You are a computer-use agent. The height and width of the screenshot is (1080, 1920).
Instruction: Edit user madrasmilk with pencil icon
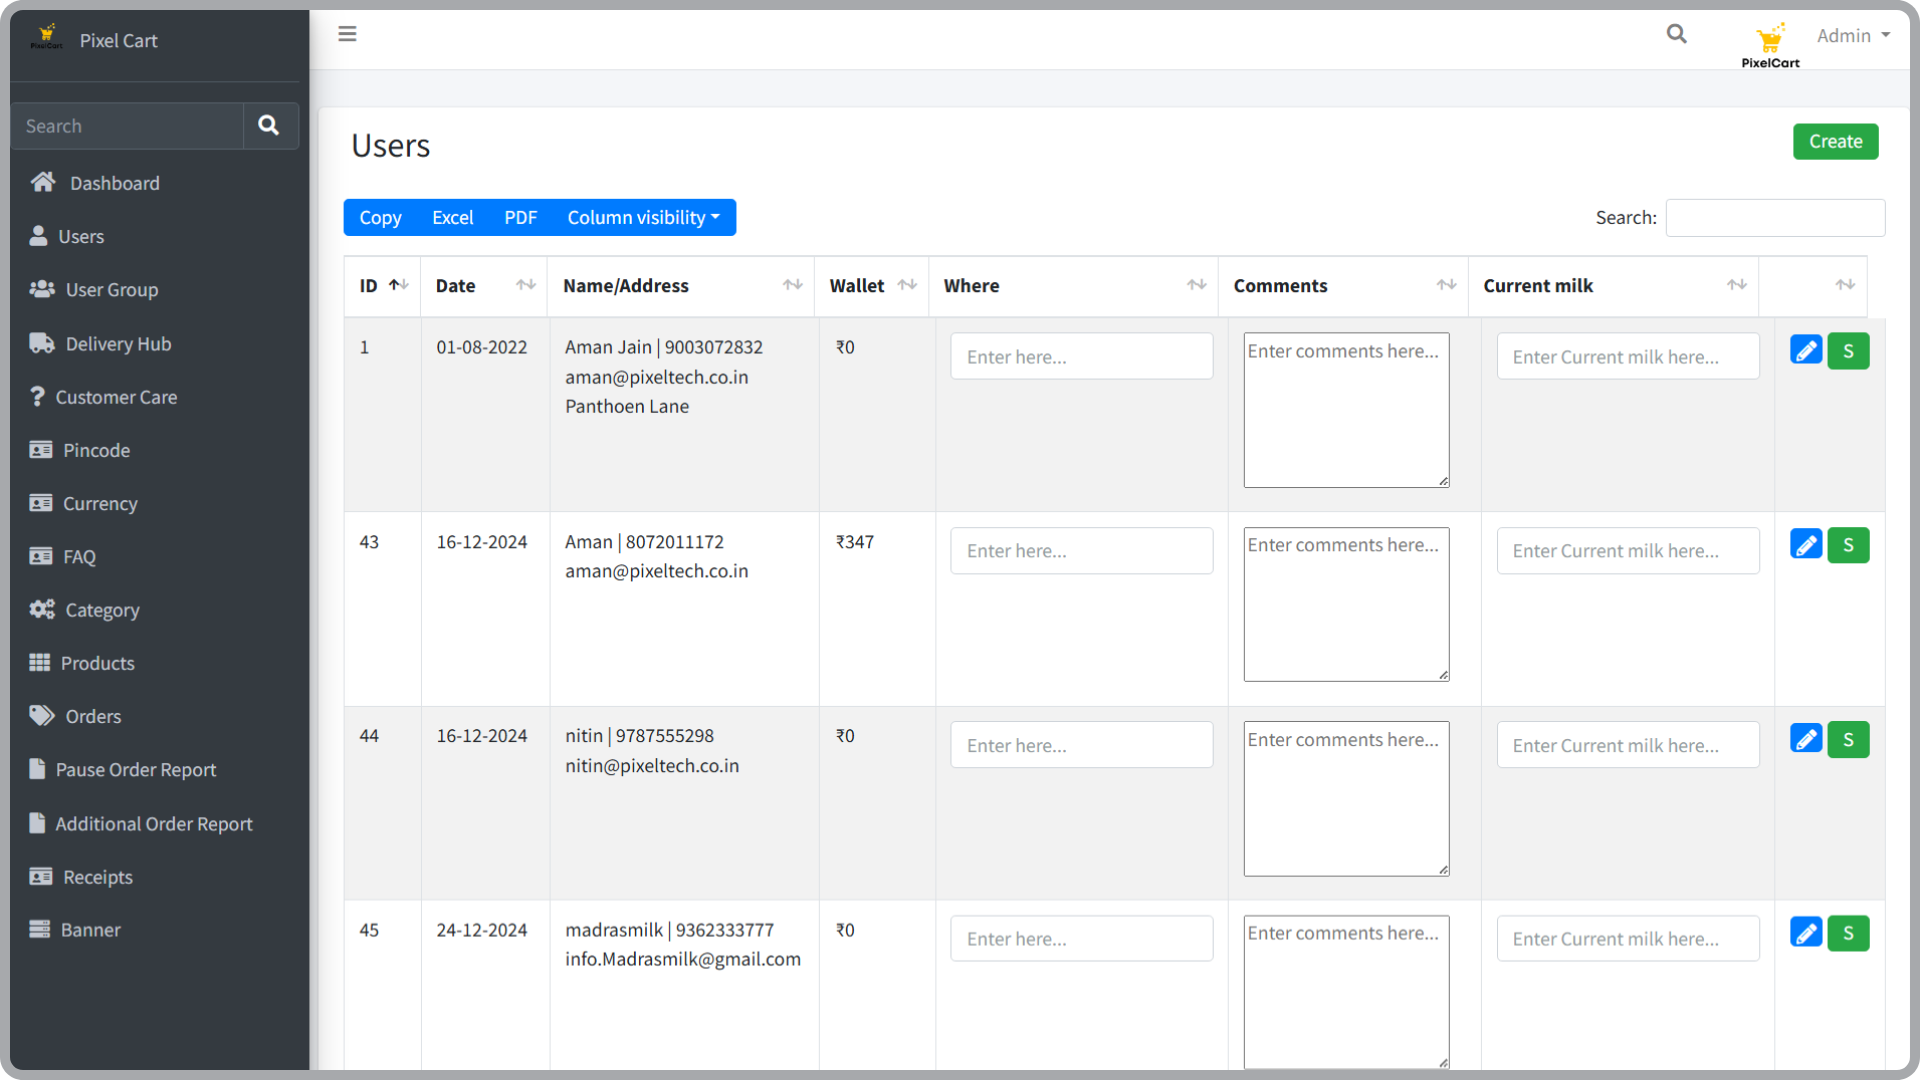coord(1806,933)
